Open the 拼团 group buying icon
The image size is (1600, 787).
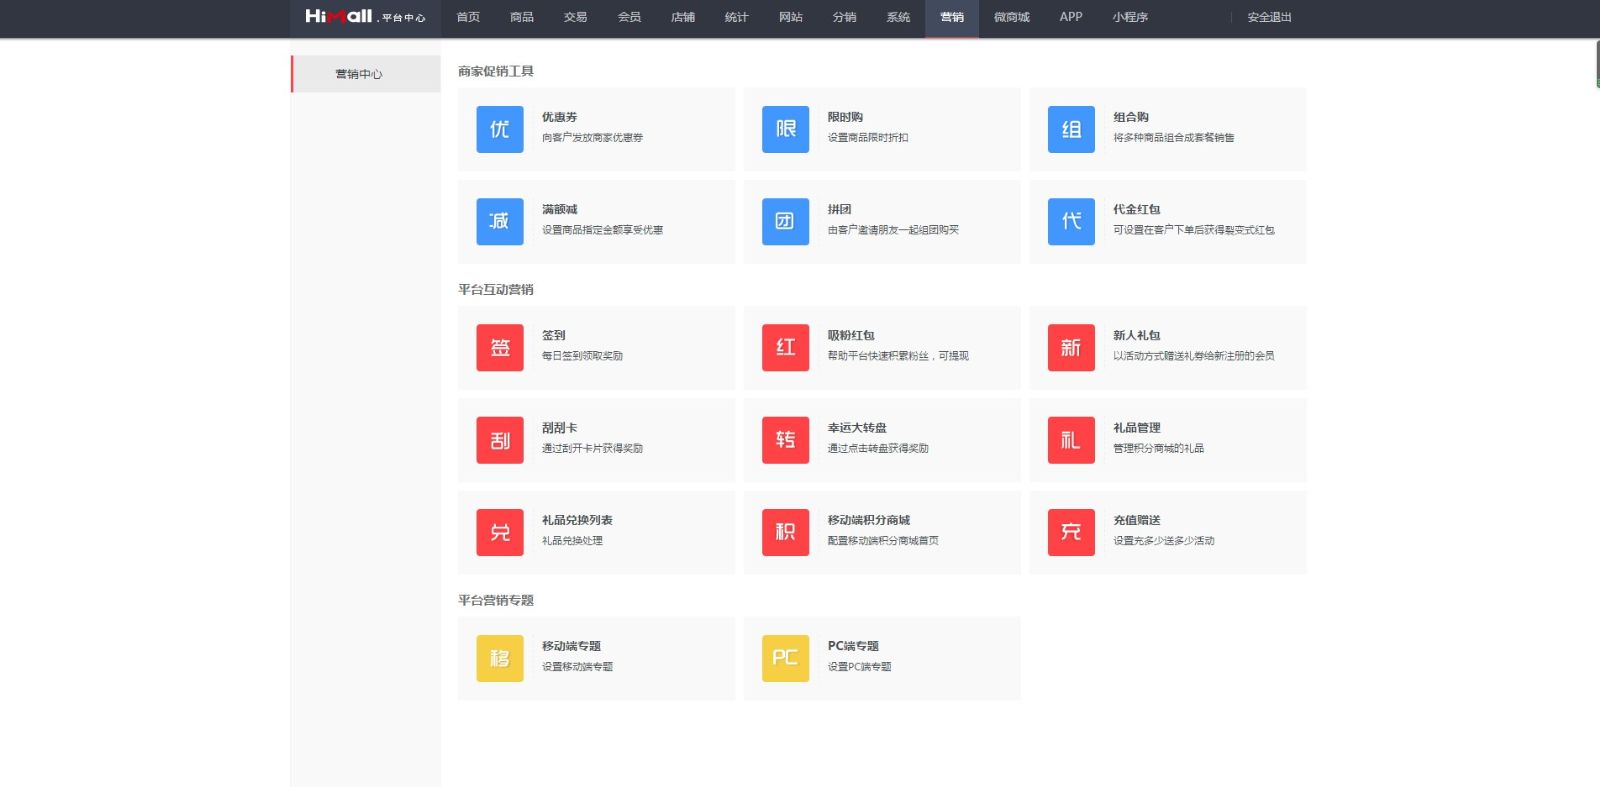point(785,221)
